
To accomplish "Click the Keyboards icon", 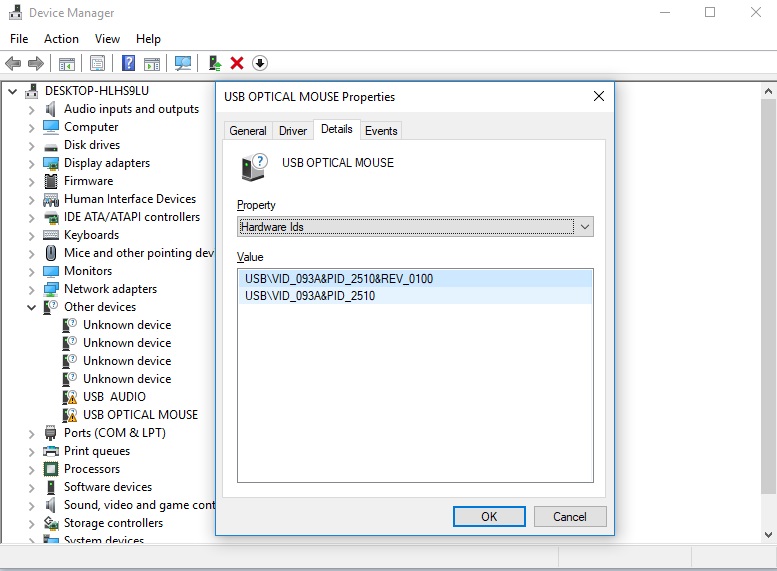I will coord(51,235).
